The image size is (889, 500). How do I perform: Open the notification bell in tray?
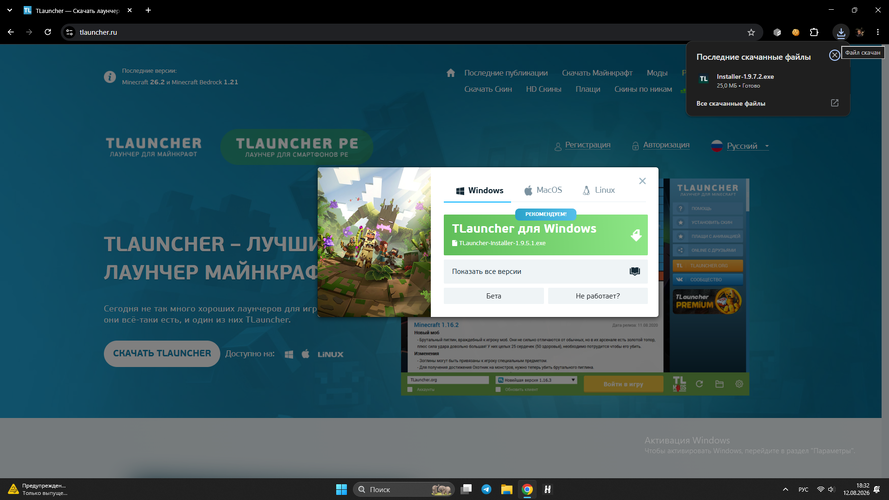pyautogui.click(x=877, y=489)
